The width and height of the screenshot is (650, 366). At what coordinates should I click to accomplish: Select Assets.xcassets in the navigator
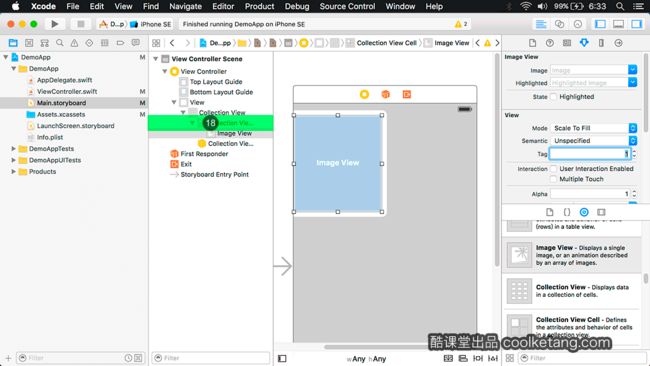tap(61, 114)
